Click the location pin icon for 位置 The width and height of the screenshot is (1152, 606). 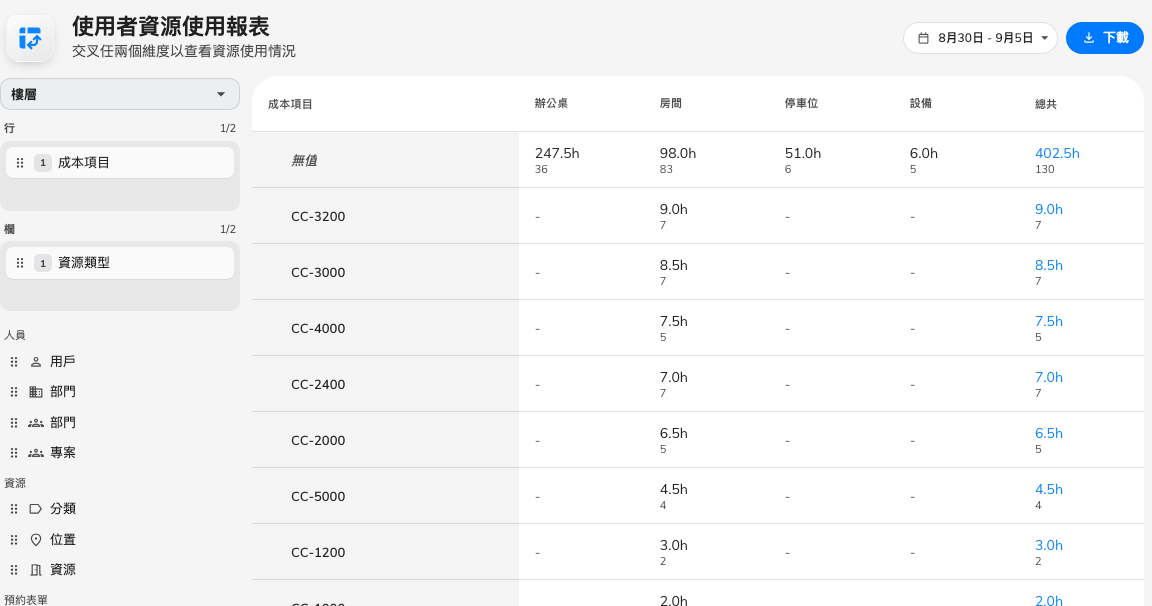(x=35, y=540)
